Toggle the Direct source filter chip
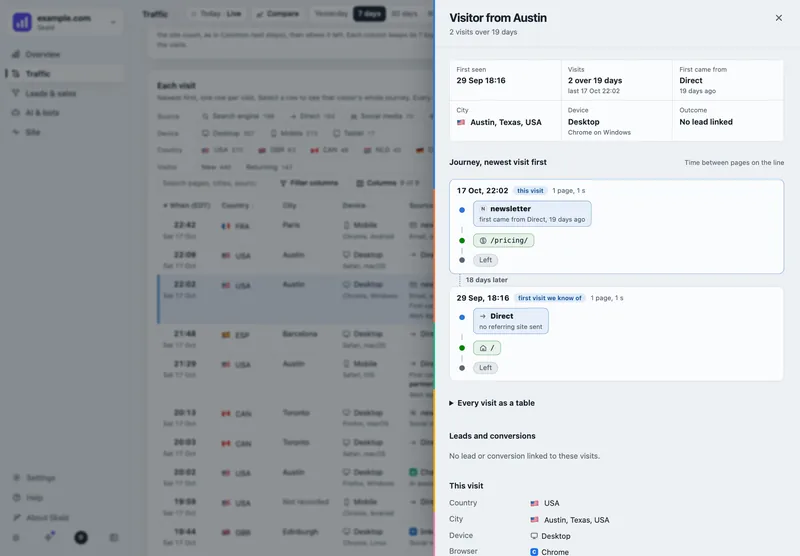This screenshot has height=556, width=800. [x=313, y=116]
